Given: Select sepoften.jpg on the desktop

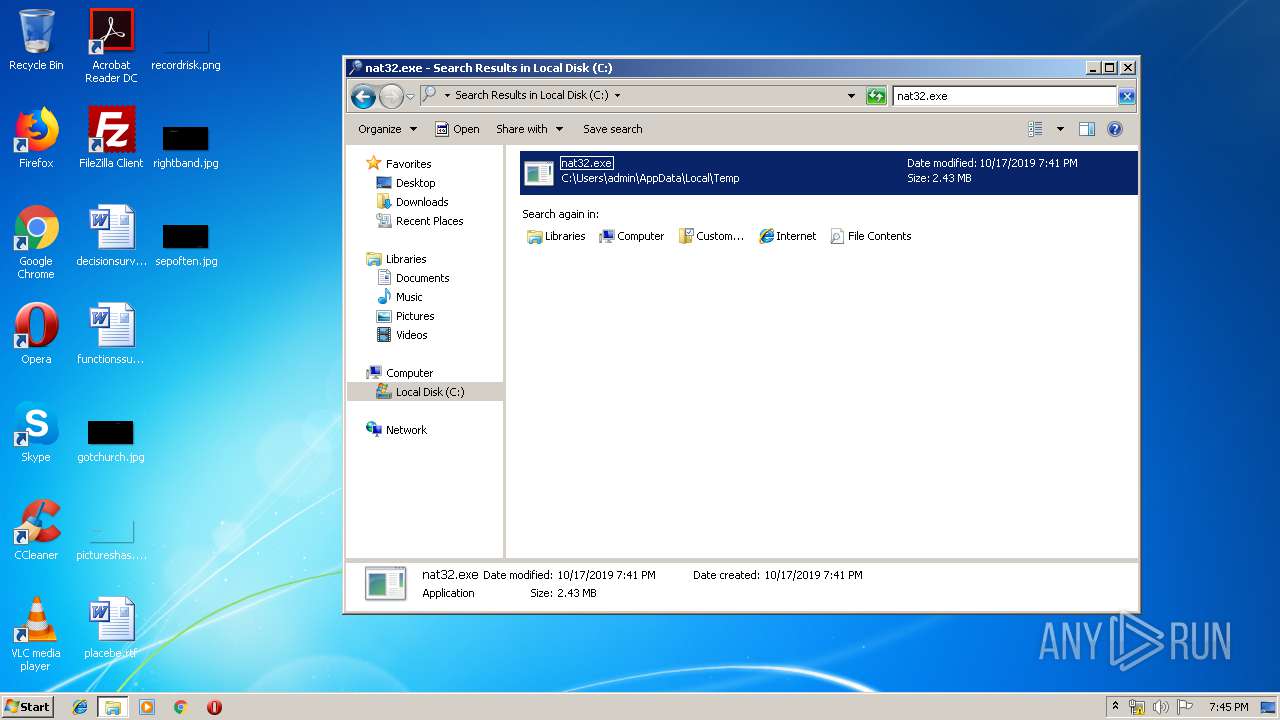Looking at the screenshot, I should 186,244.
